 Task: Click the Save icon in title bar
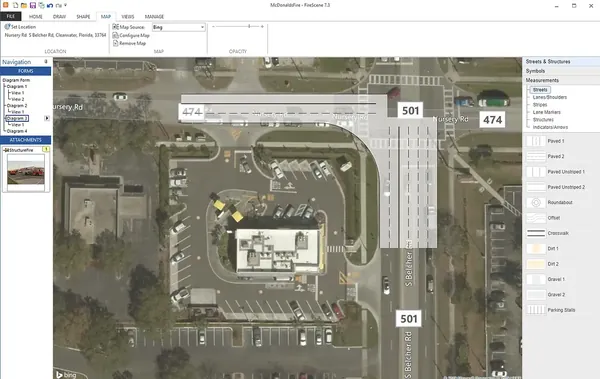pos(33,5)
